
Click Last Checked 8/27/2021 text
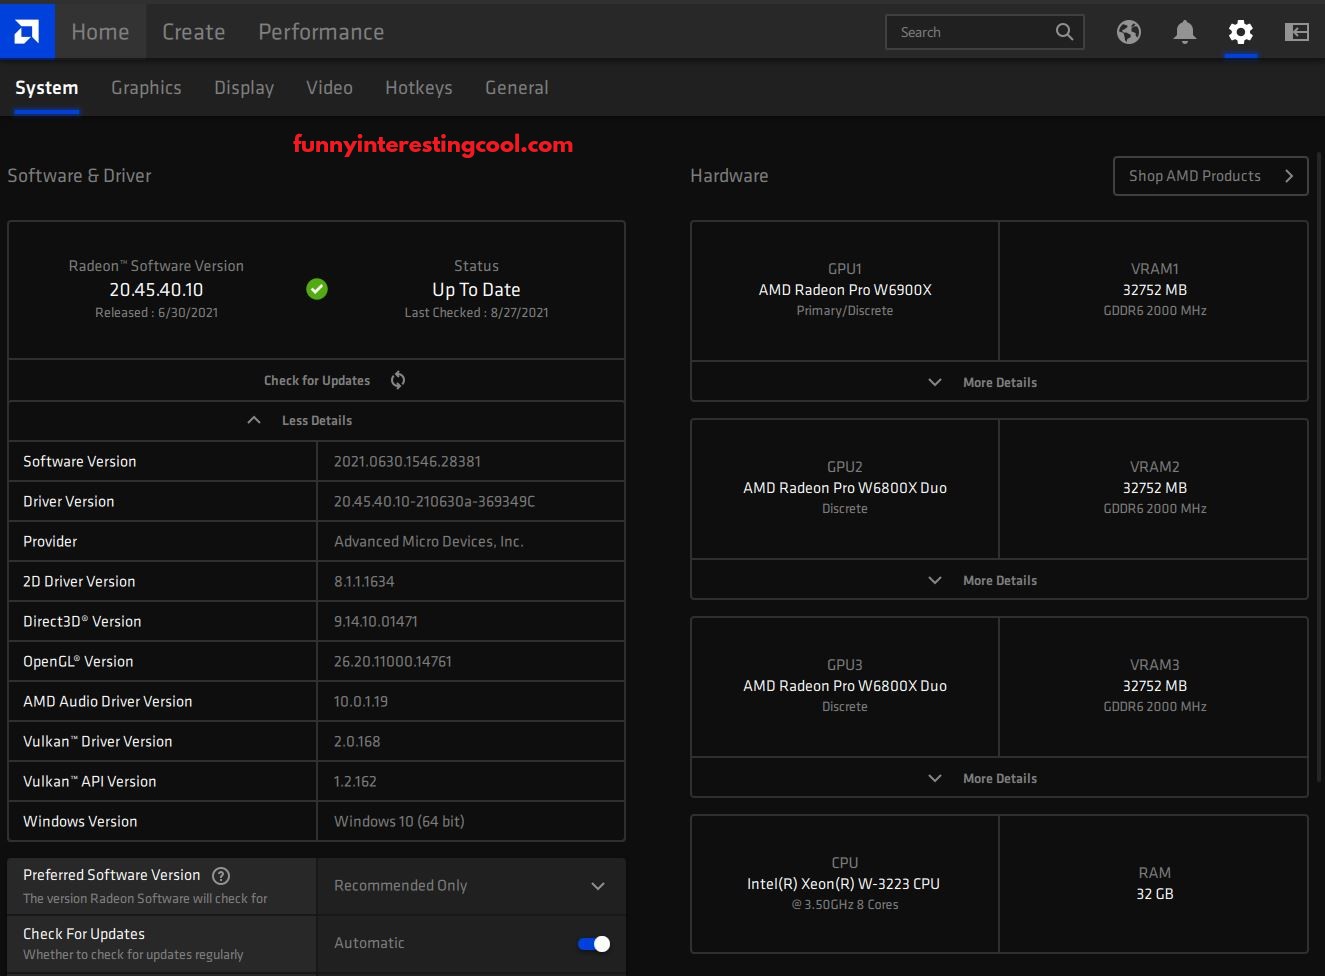pyautogui.click(x=476, y=313)
